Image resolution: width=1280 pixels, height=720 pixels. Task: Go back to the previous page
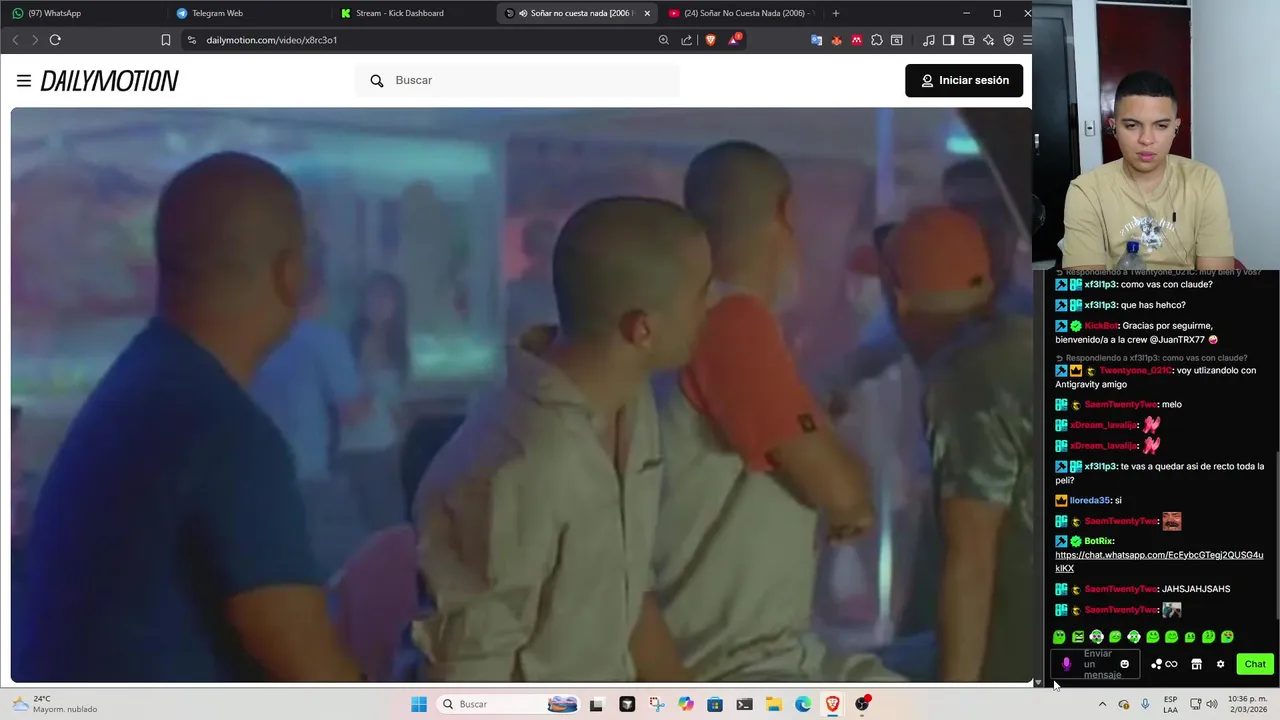pyautogui.click(x=15, y=40)
